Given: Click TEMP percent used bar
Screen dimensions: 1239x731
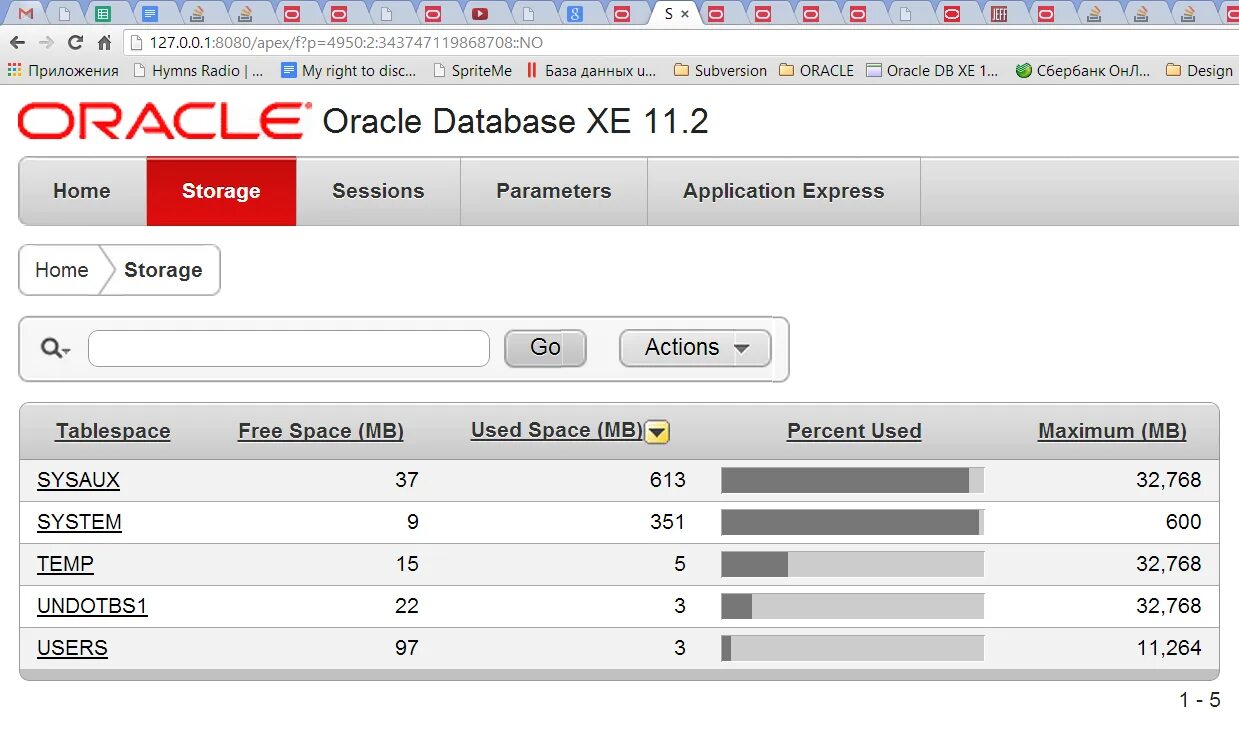Looking at the screenshot, I should pyautogui.click(x=853, y=564).
